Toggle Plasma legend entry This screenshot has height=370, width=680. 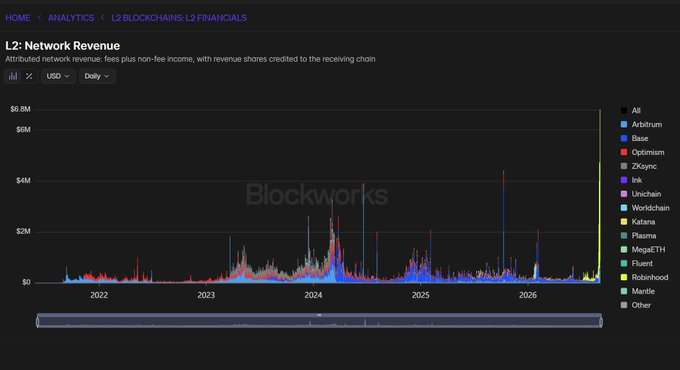tap(638, 236)
